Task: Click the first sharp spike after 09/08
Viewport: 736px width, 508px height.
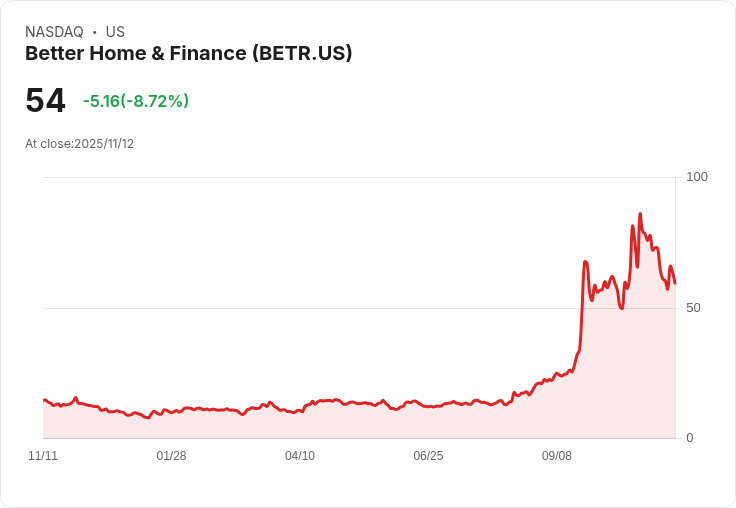Action: [x=585, y=262]
